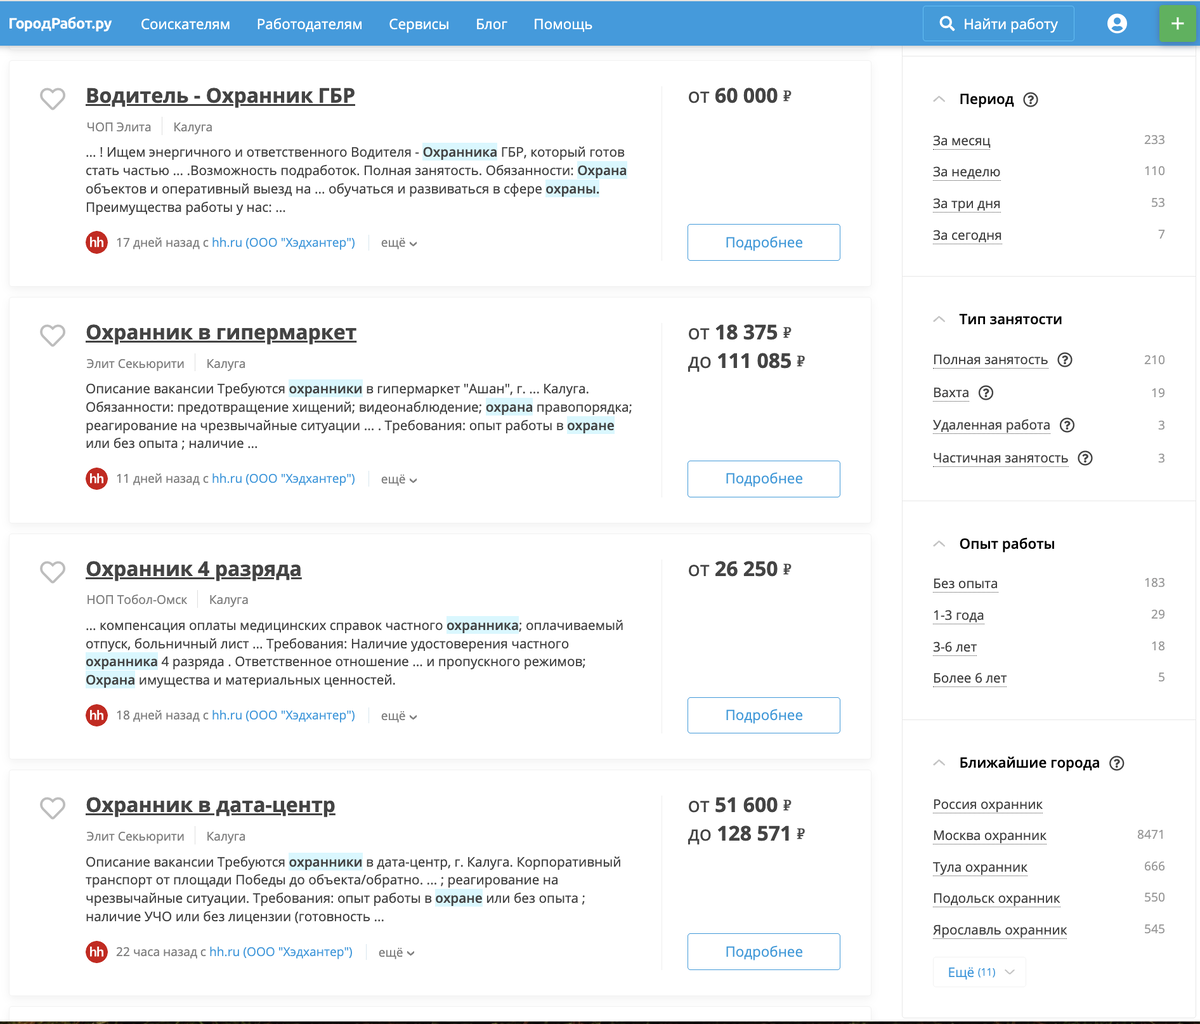Image resolution: width=1200 pixels, height=1024 pixels.
Task: Click Подробнее for Охранник в гипермаркет
Action: pos(764,479)
